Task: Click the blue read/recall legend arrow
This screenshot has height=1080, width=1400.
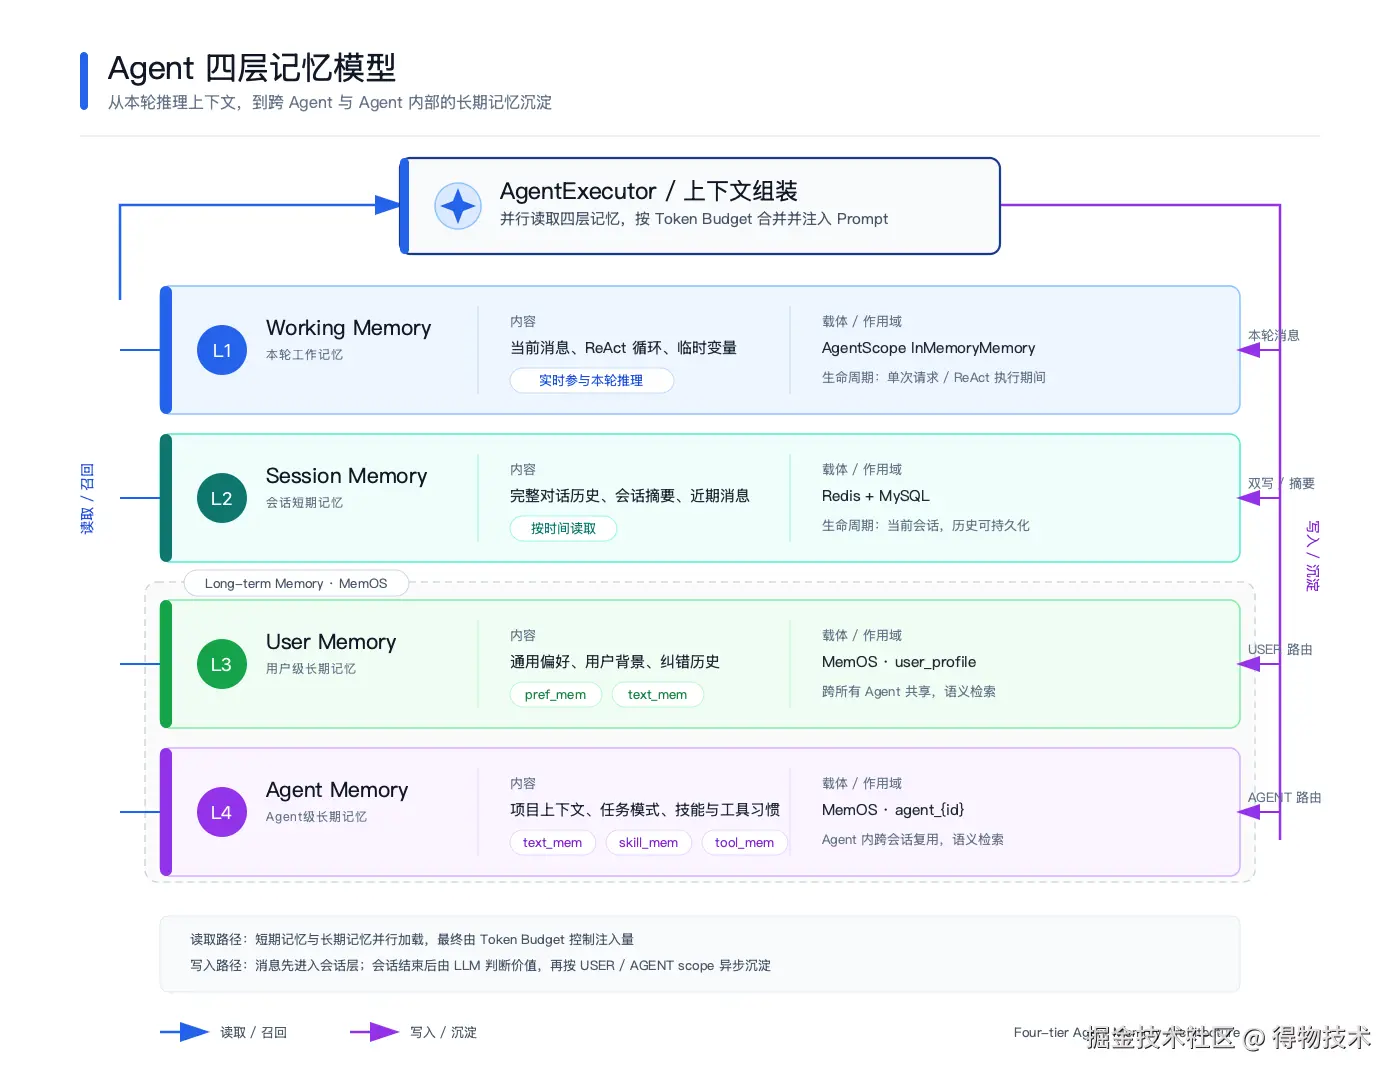Action: [x=185, y=1032]
